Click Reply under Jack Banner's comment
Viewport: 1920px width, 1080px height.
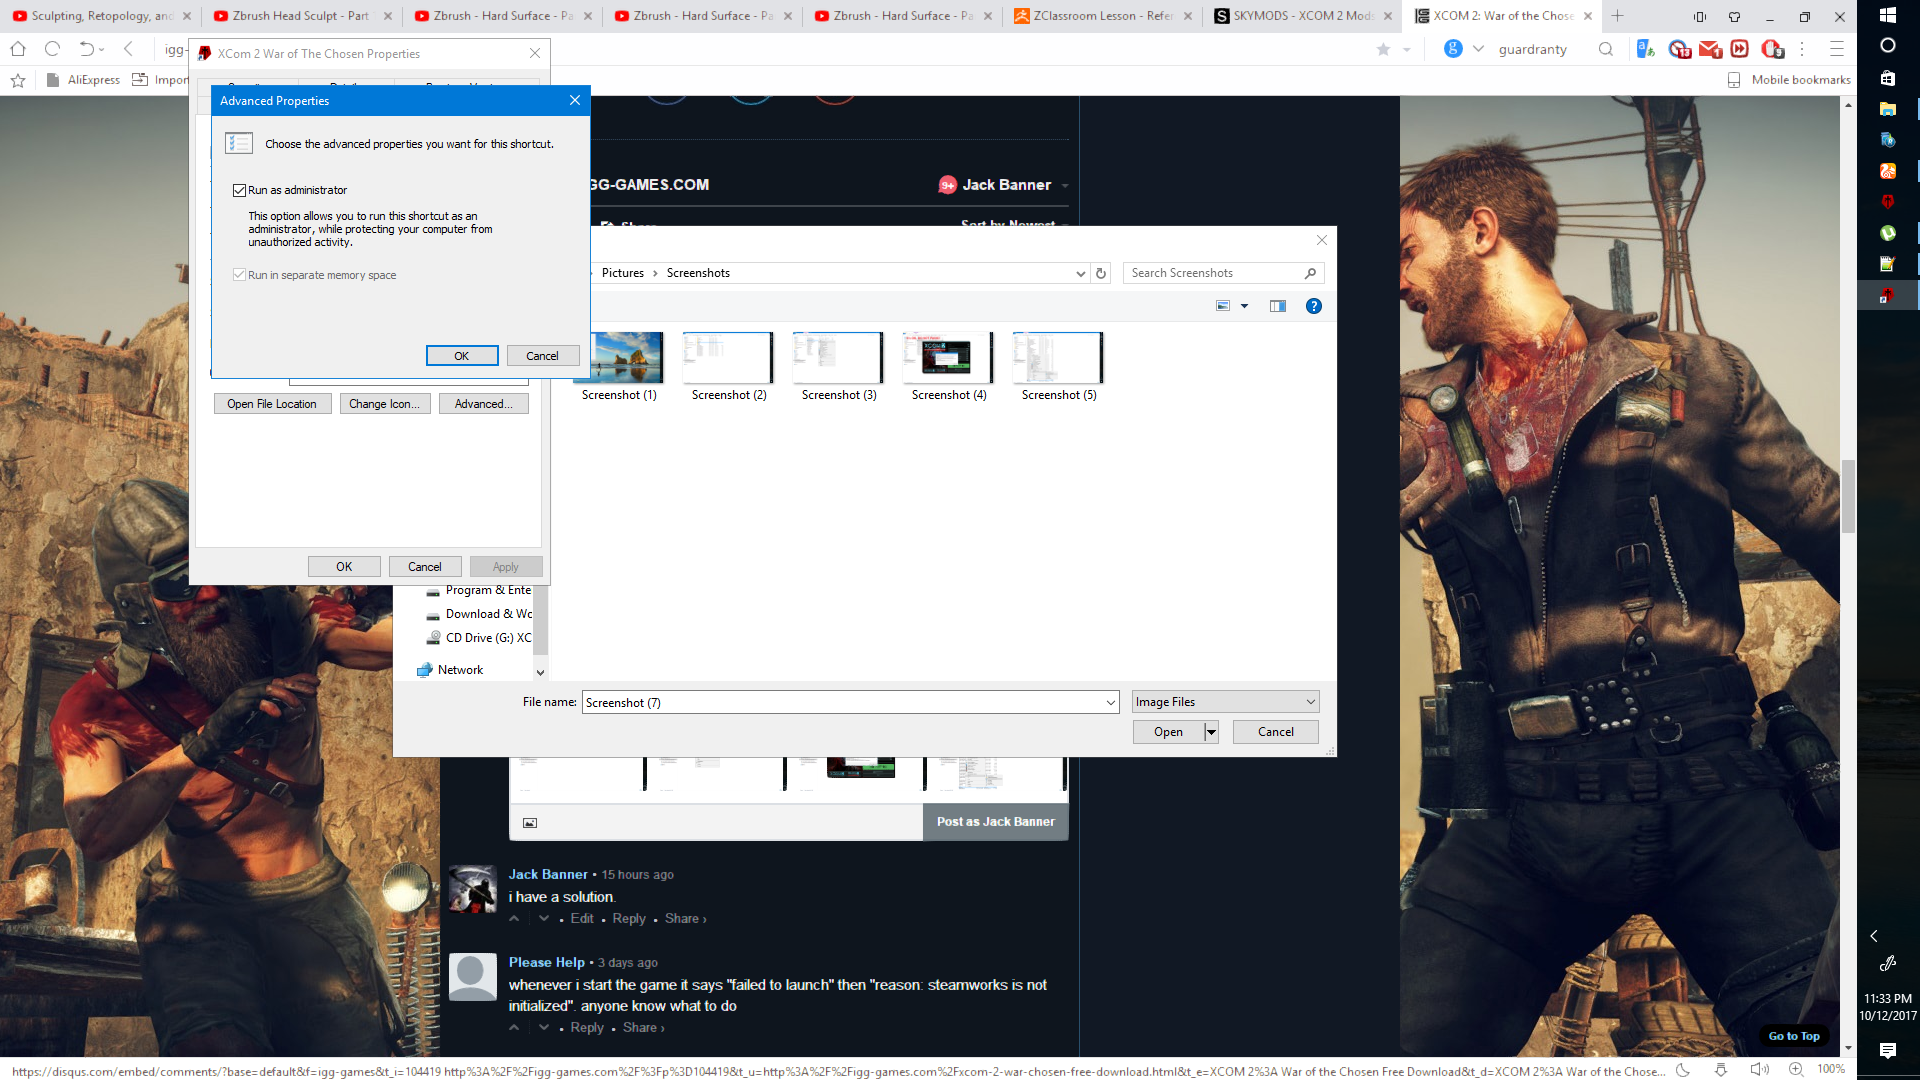click(629, 918)
